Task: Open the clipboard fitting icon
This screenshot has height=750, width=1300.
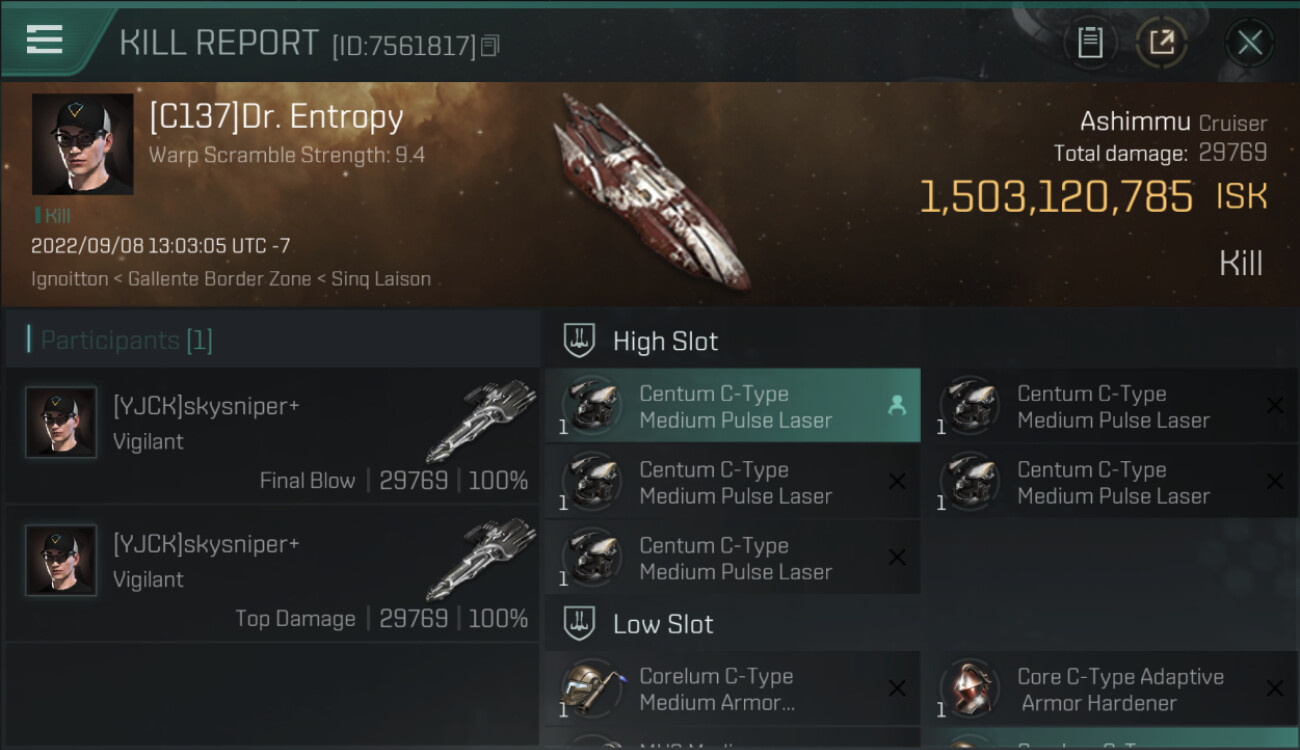Action: click(x=1090, y=43)
